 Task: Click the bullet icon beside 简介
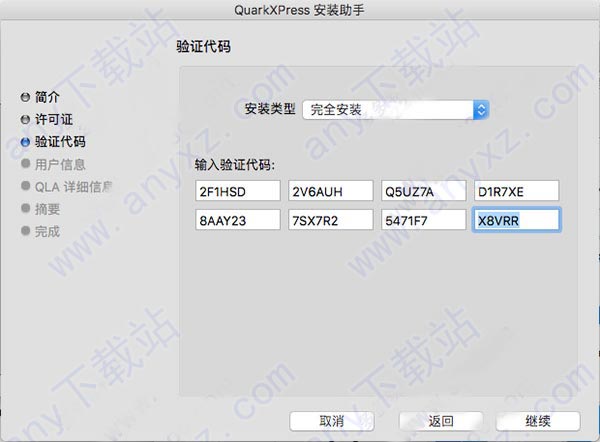click(25, 97)
